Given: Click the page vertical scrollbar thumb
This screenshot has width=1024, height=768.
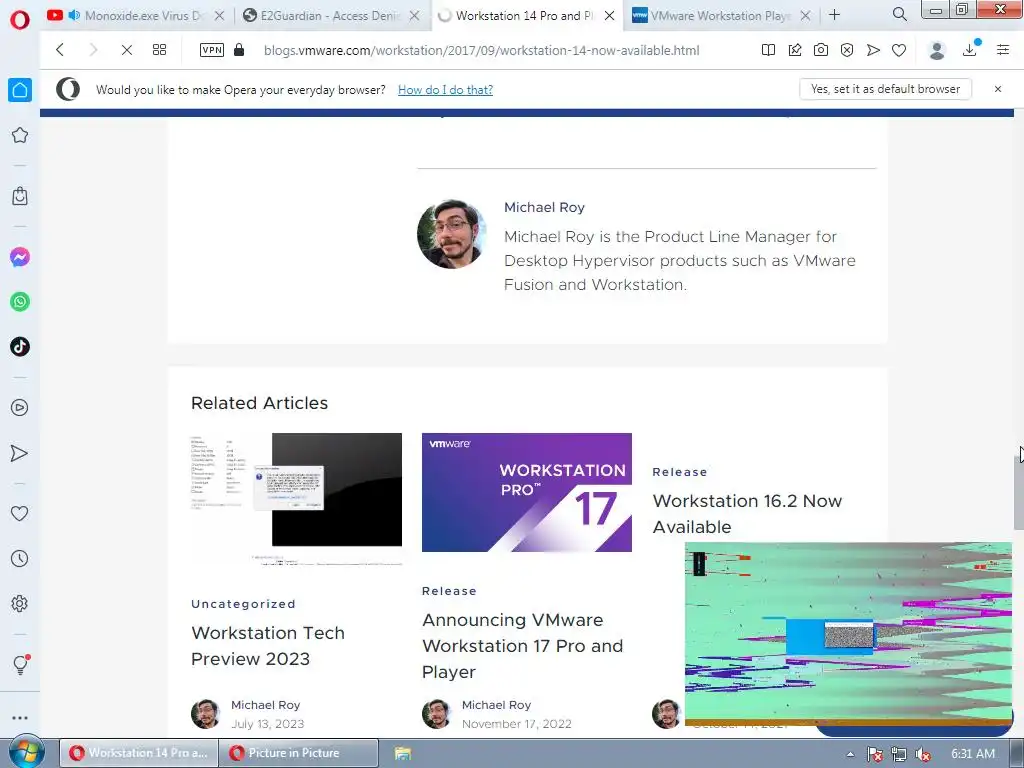Looking at the screenshot, I should click(x=1018, y=493).
